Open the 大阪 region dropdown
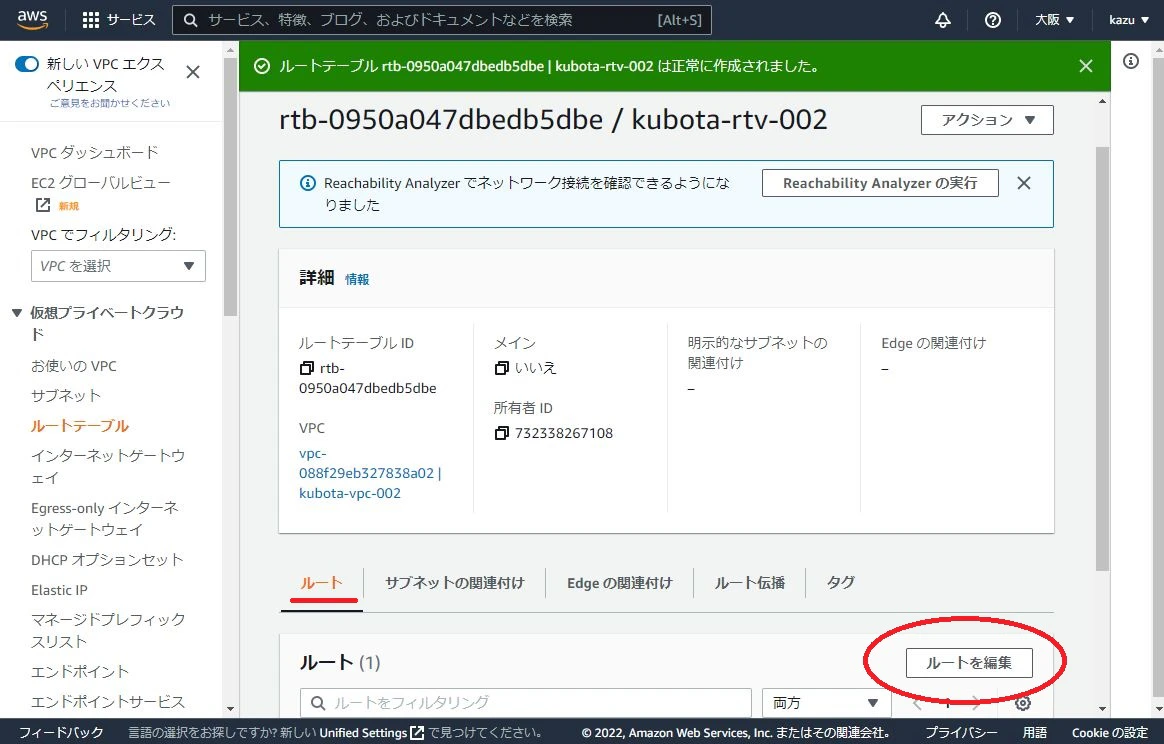The height and width of the screenshot is (744, 1164). click(1054, 20)
